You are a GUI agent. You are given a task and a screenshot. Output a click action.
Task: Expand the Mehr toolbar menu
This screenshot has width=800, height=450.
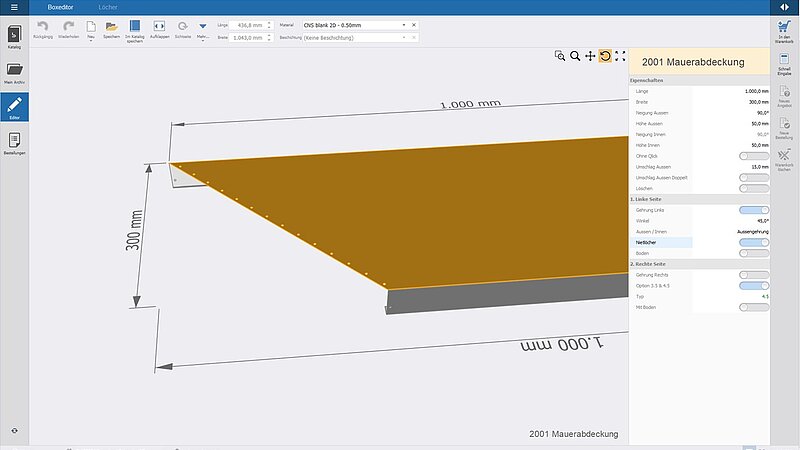pyautogui.click(x=203, y=26)
